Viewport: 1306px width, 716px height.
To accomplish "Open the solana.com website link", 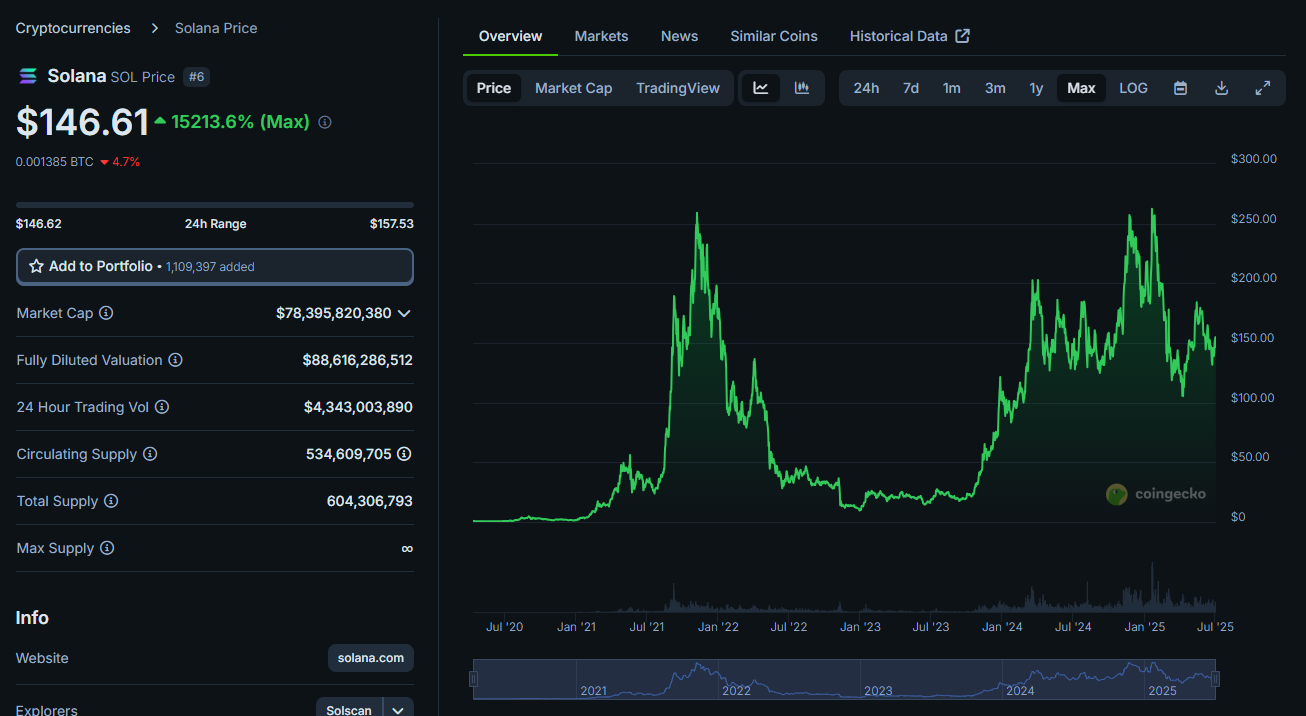I will 371,658.
